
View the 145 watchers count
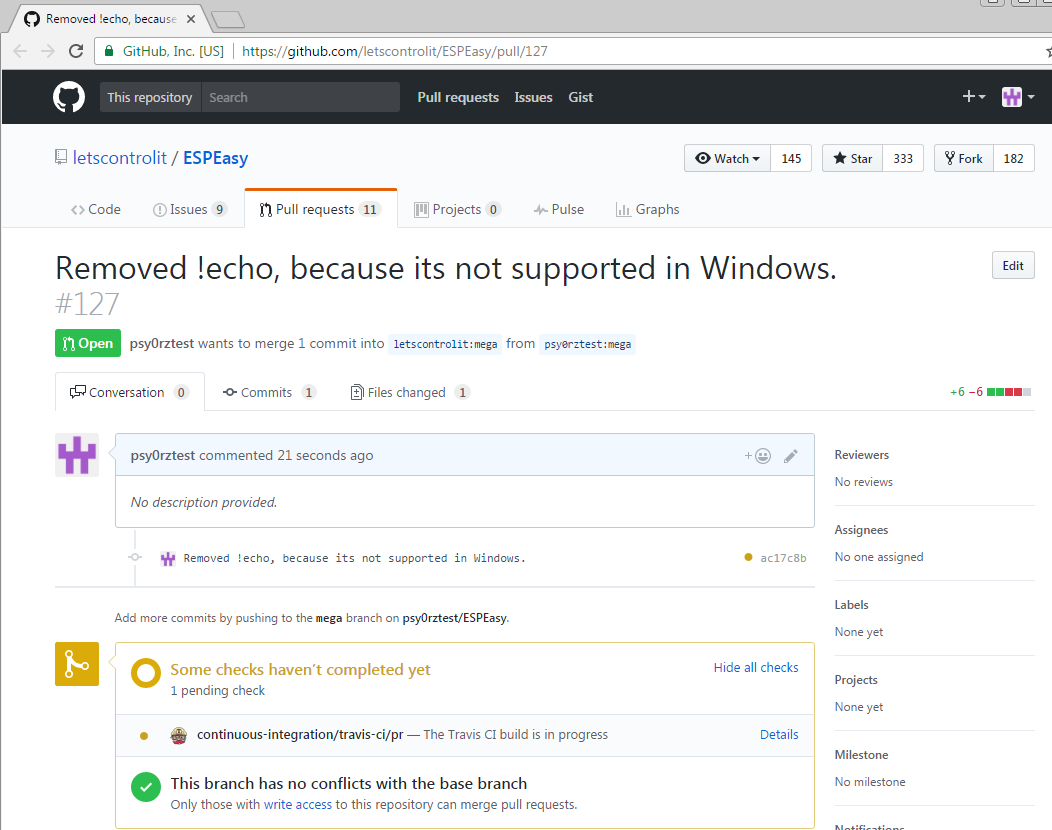(x=791, y=158)
